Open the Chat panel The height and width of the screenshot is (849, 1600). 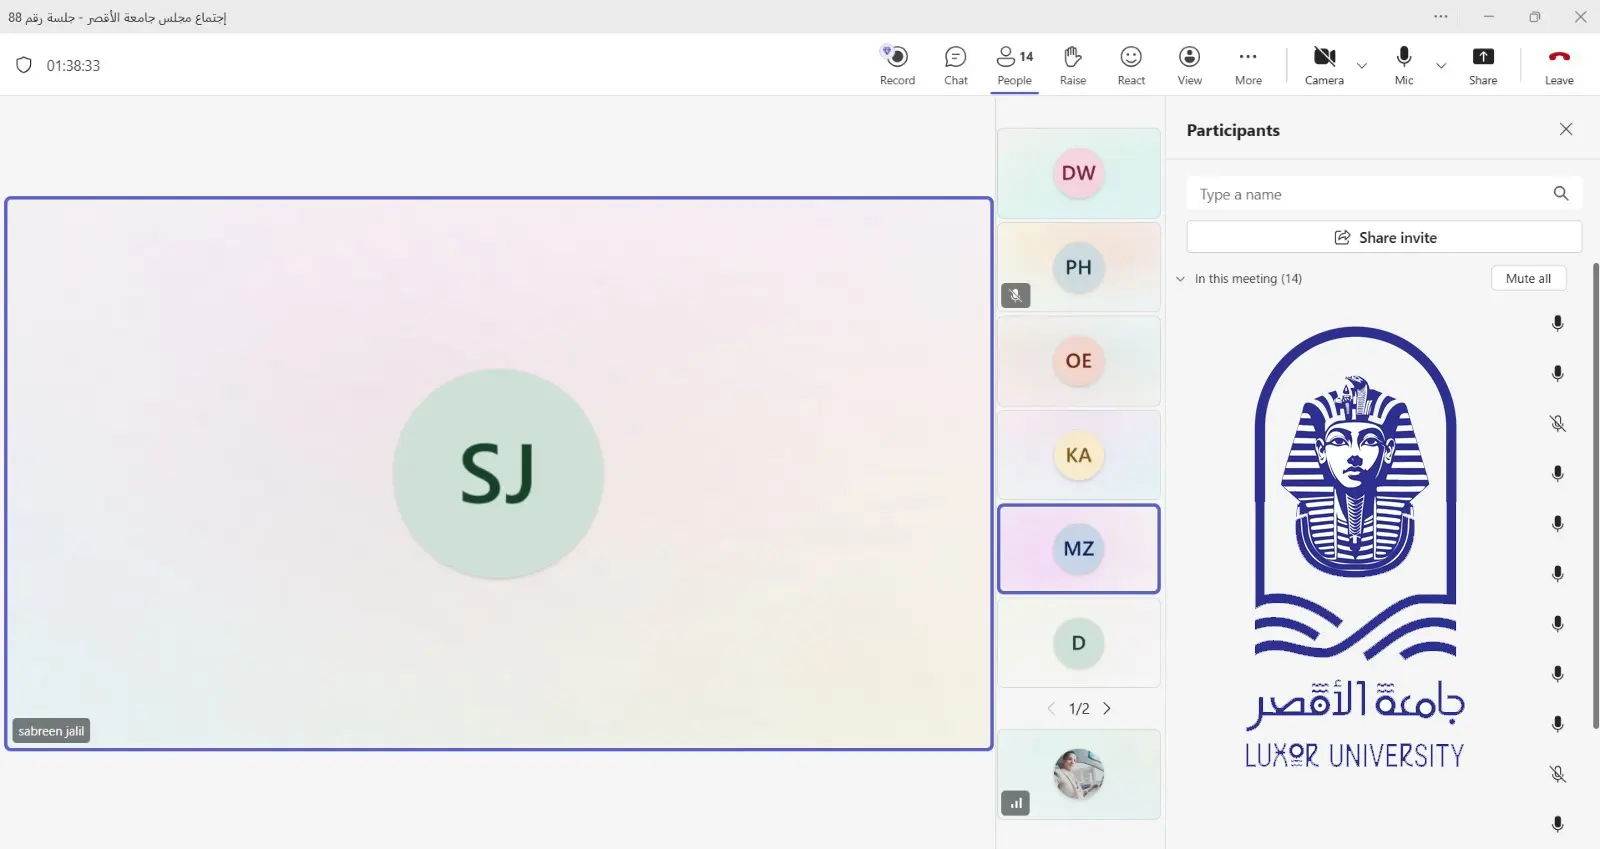955,66
